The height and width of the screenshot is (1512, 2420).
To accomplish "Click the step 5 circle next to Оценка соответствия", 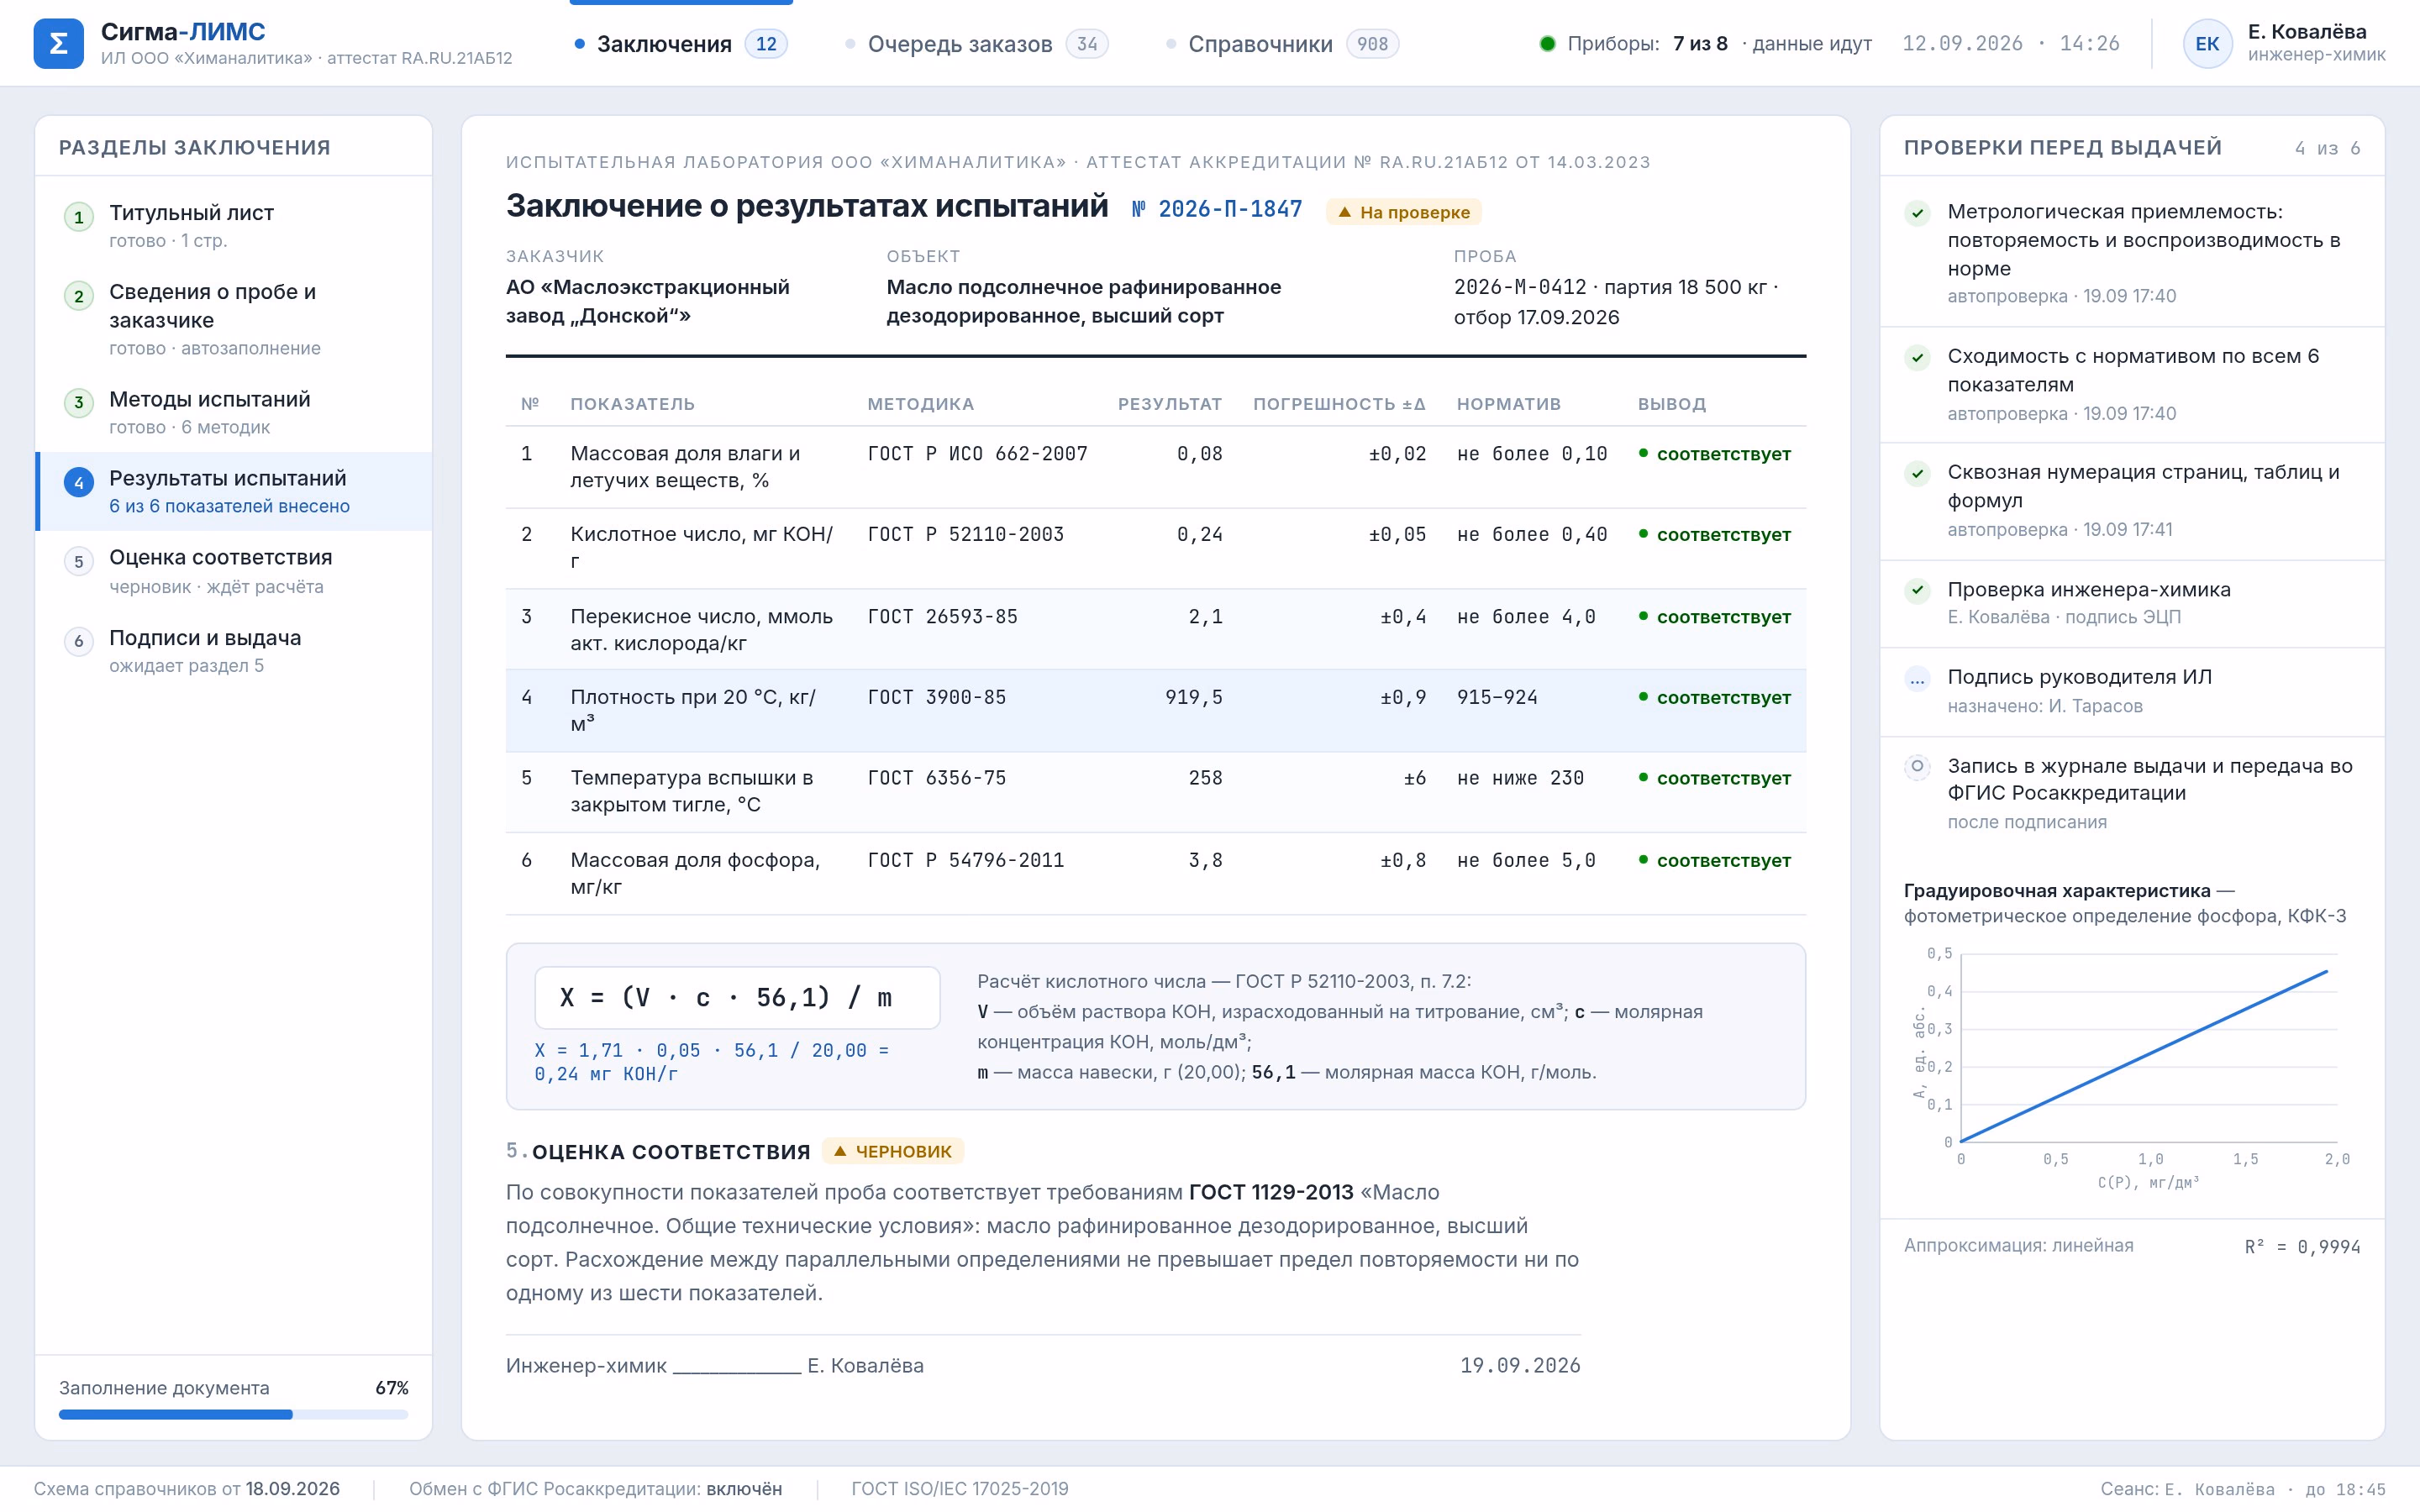I will point(79,561).
